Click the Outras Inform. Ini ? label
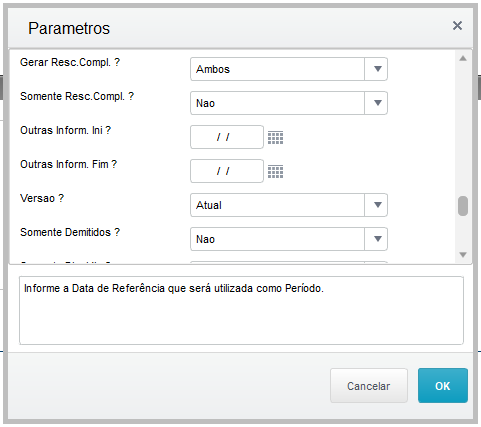Viewport: 481px width, 427px height. (x=65, y=130)
